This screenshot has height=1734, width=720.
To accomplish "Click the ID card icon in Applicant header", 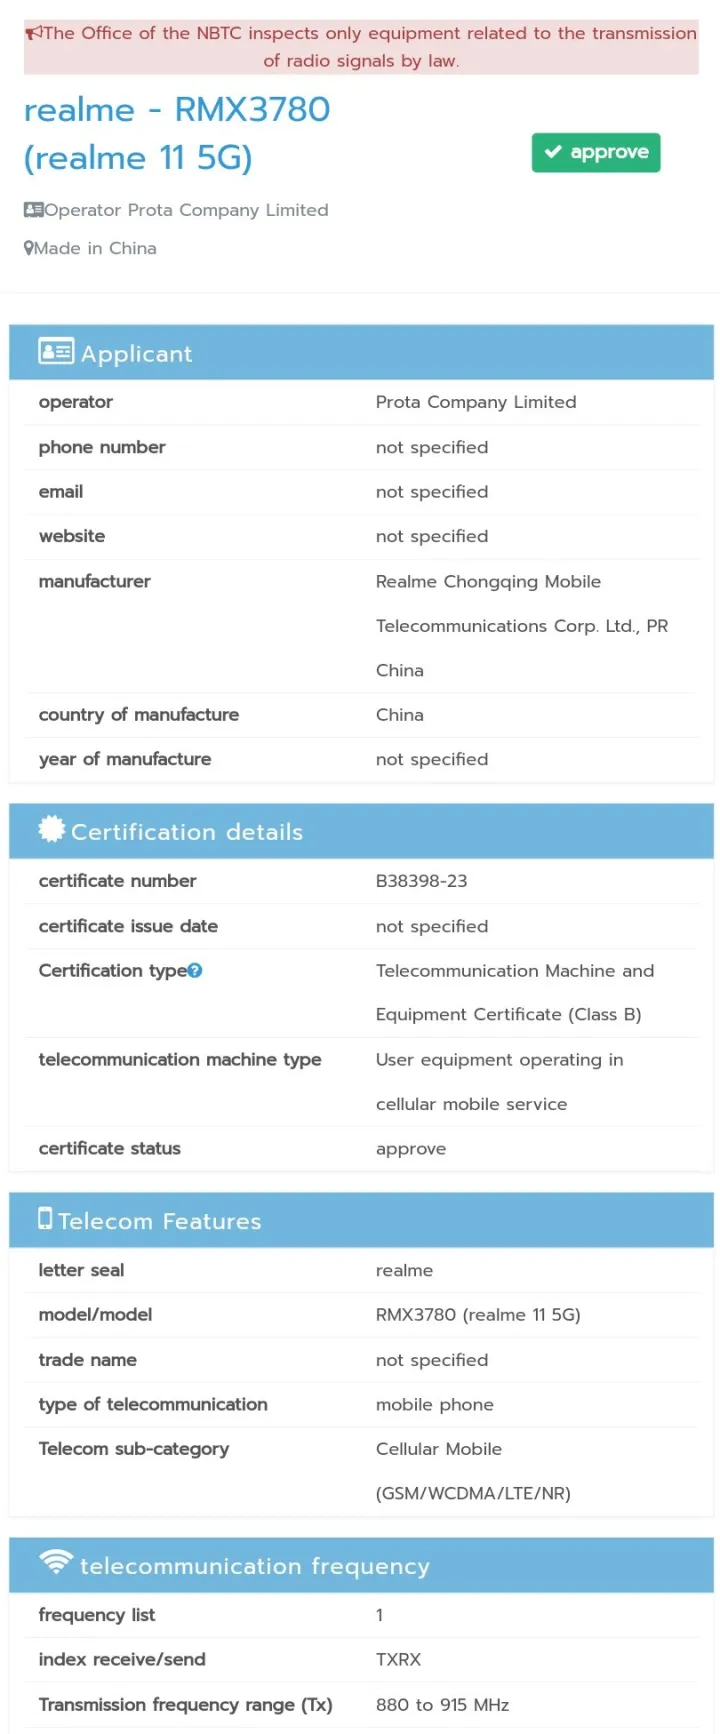I will coord(57,351).
